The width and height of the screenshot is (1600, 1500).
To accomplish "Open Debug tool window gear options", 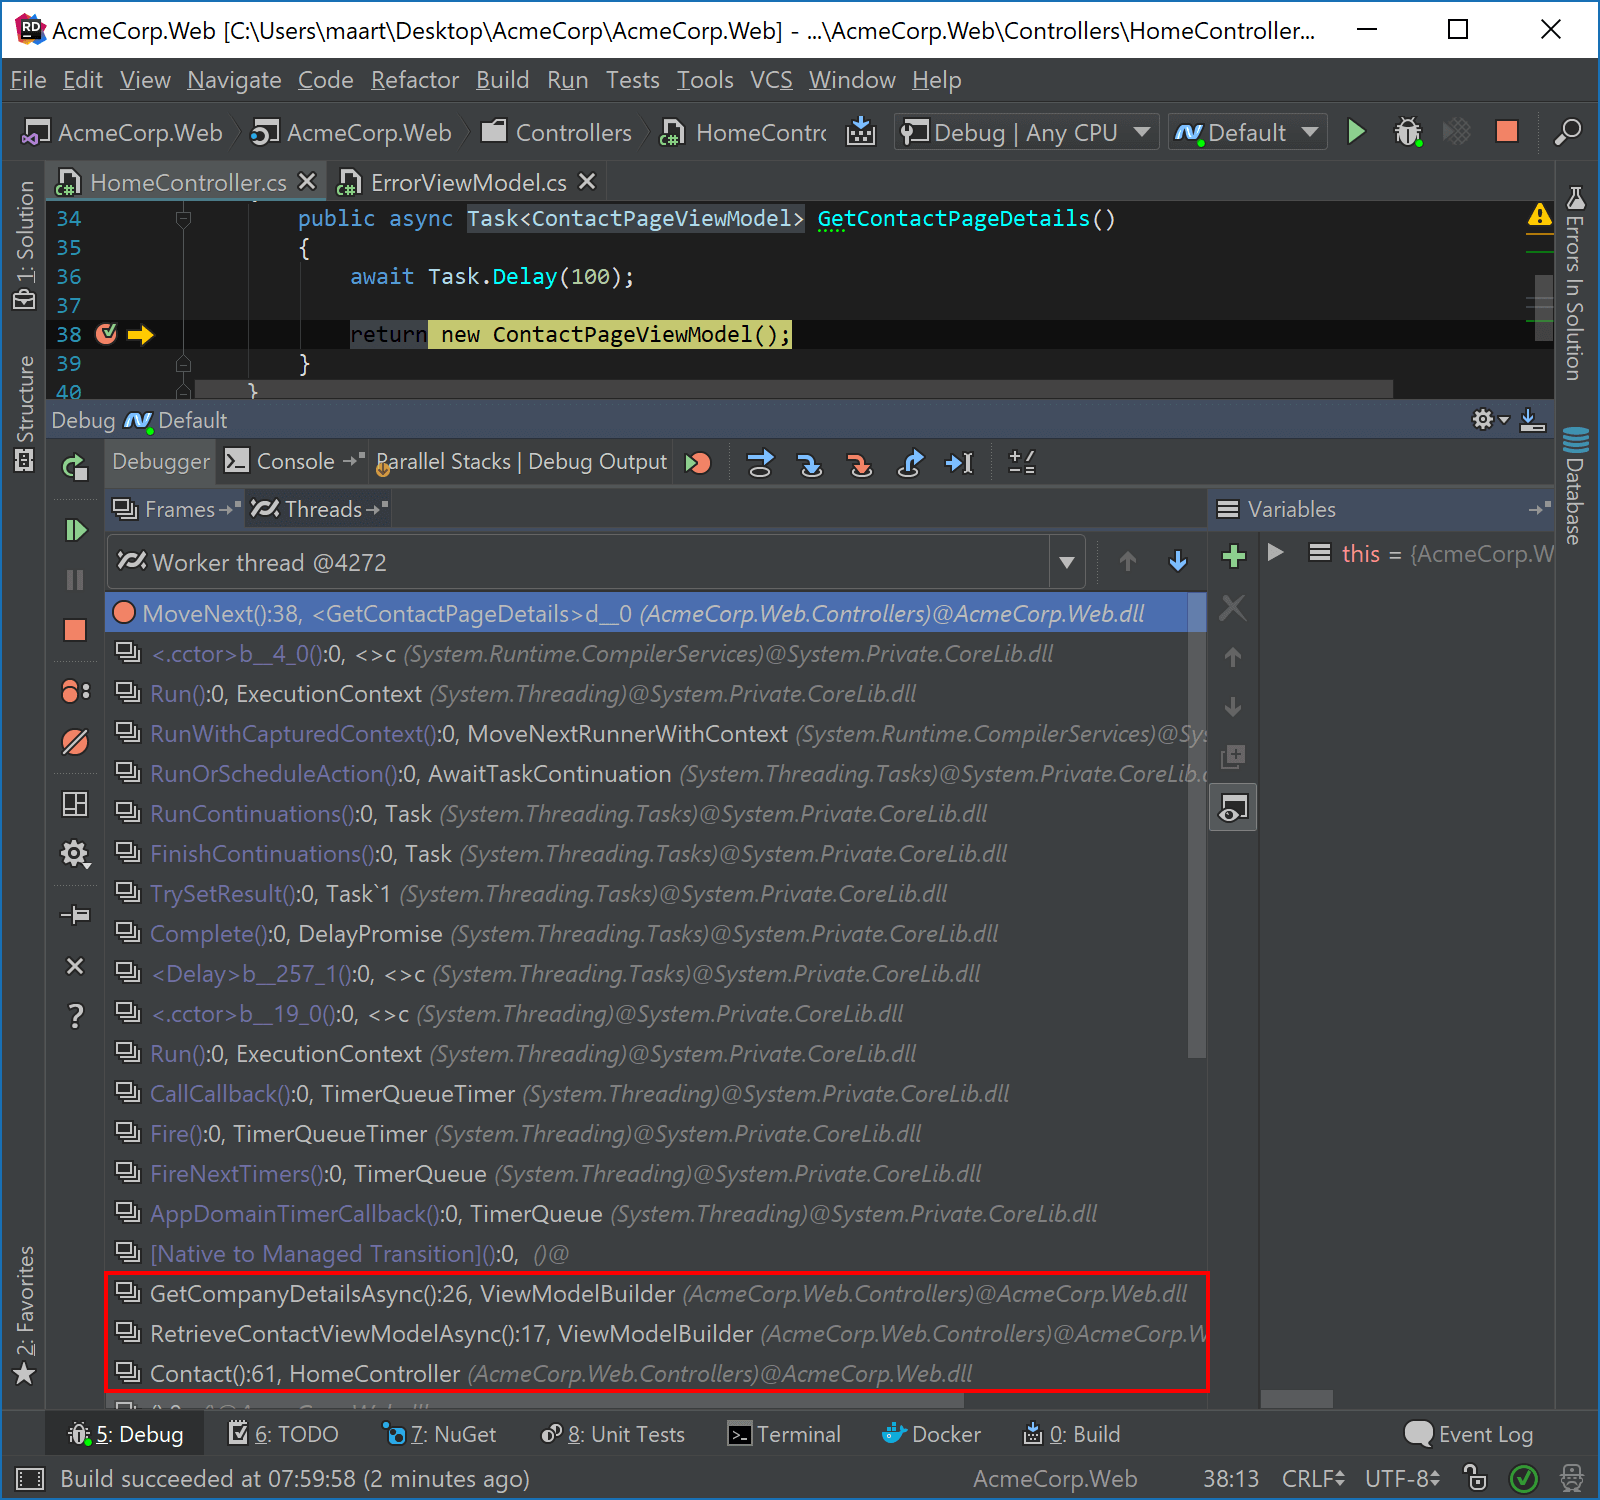I will [1490, 420].
